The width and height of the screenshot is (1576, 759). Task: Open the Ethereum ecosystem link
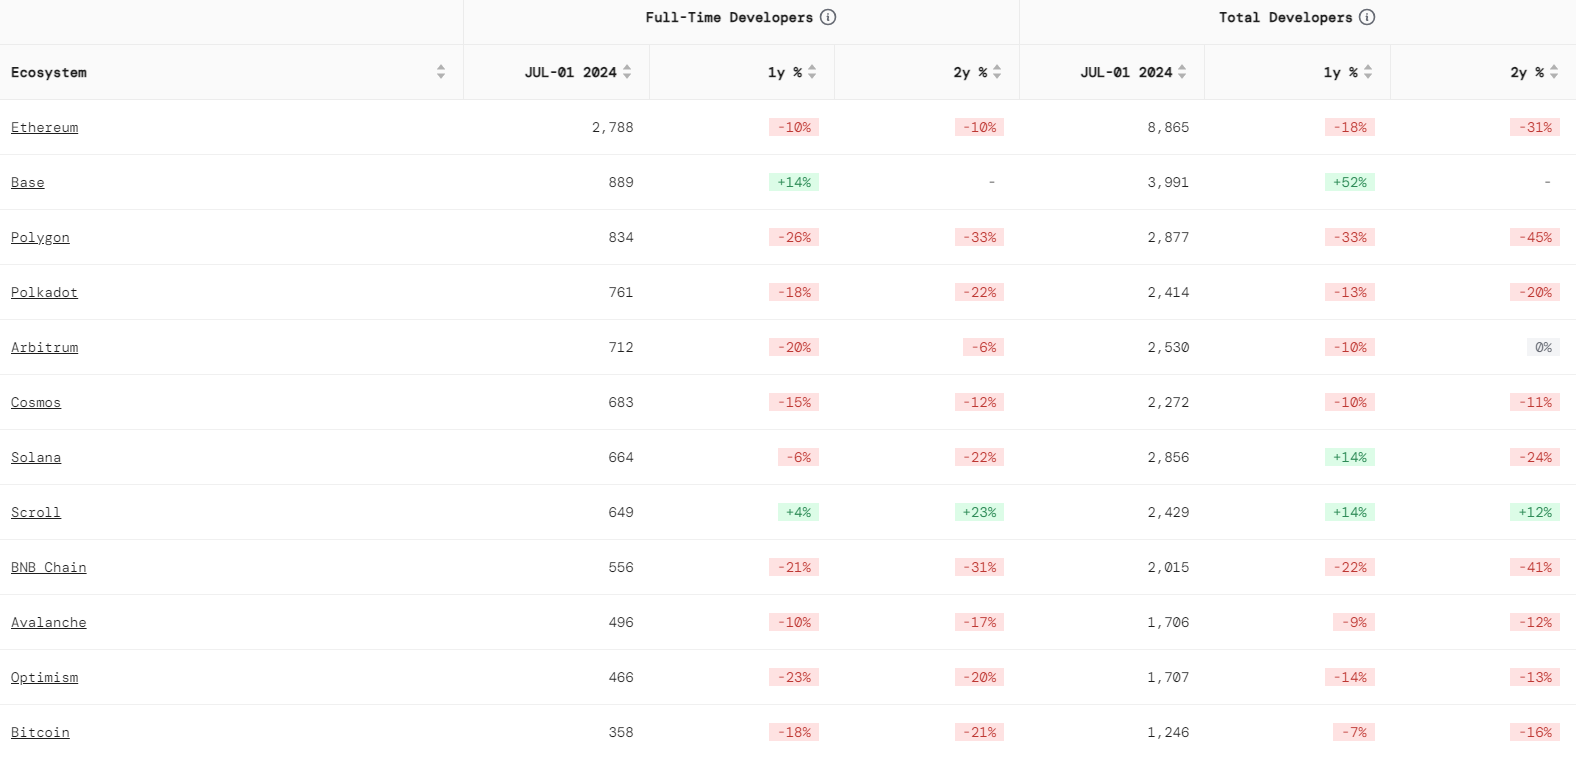(44, 127)
